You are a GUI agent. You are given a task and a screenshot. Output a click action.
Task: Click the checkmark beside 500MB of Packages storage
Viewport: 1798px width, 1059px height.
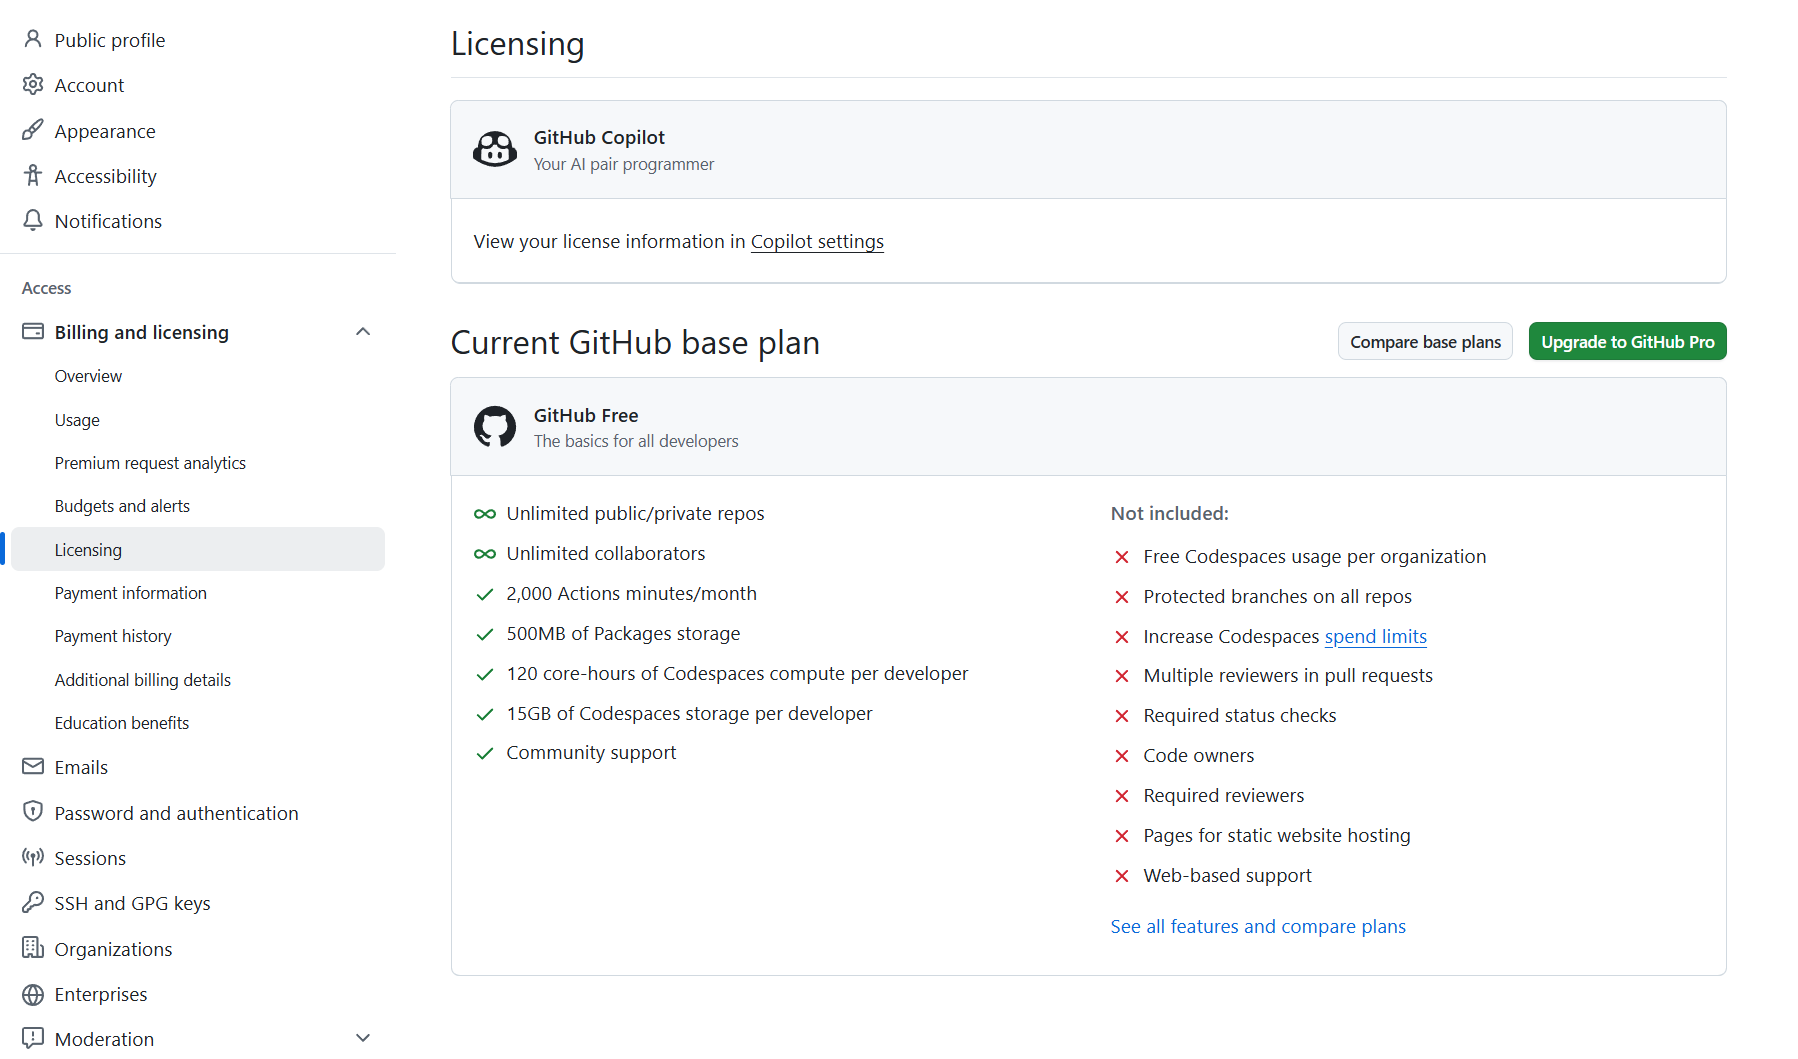pos(485,634)
